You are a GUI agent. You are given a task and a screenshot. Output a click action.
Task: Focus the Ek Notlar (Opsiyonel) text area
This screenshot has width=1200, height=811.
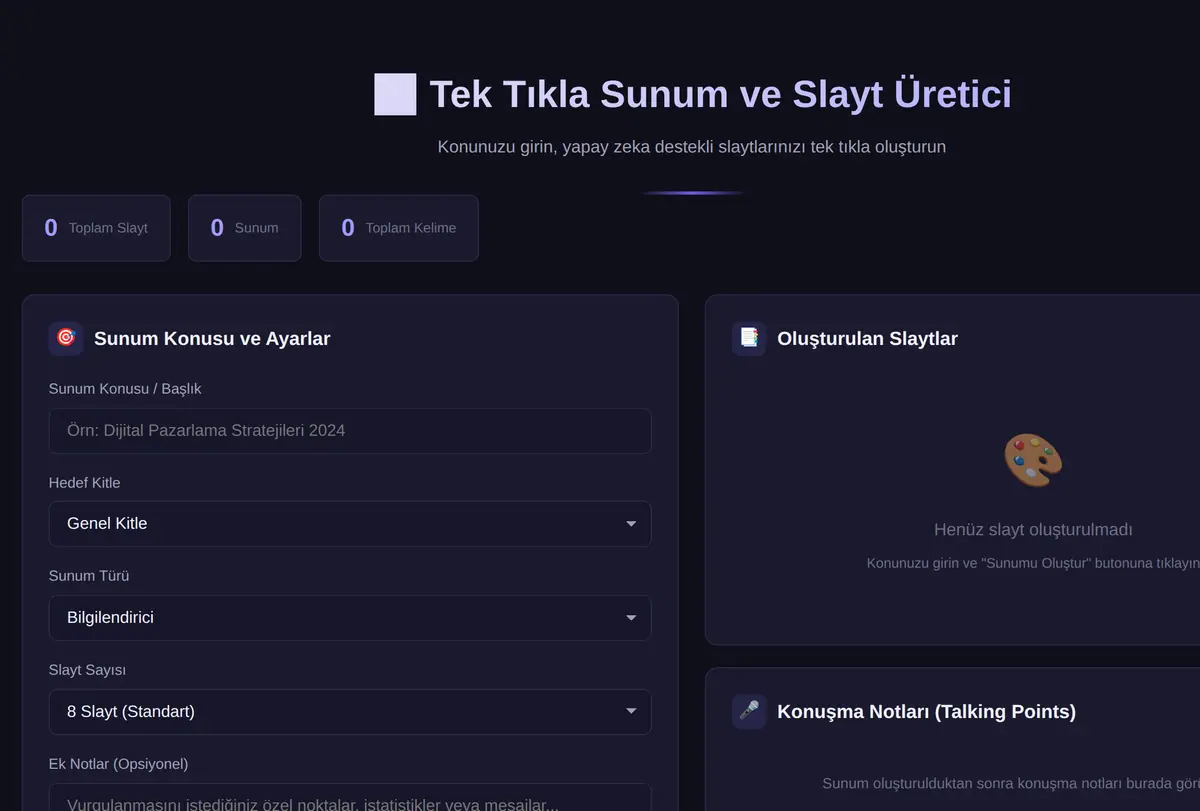pos(350,797)
